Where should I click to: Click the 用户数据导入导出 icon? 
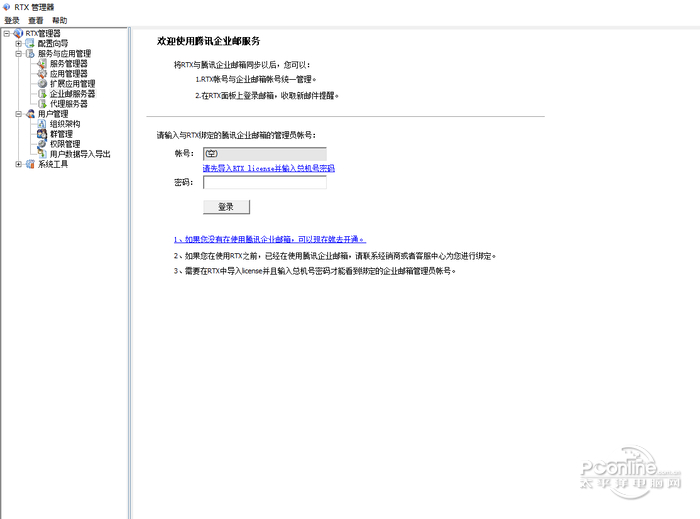[x=42, y=154]
